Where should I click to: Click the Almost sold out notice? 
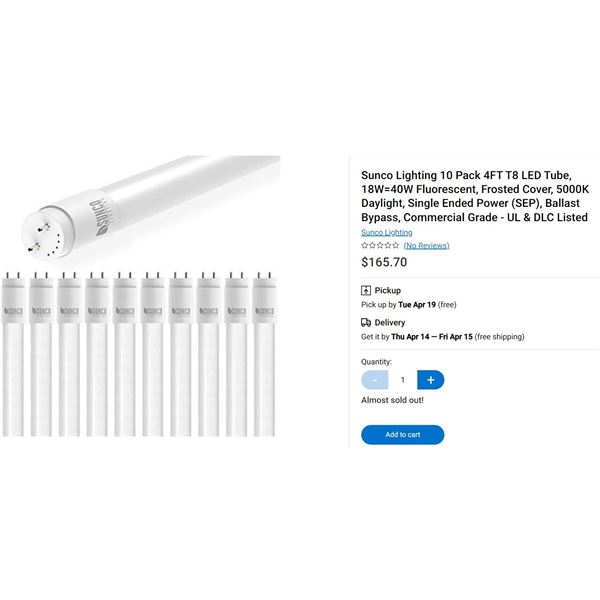click(392, 400)
